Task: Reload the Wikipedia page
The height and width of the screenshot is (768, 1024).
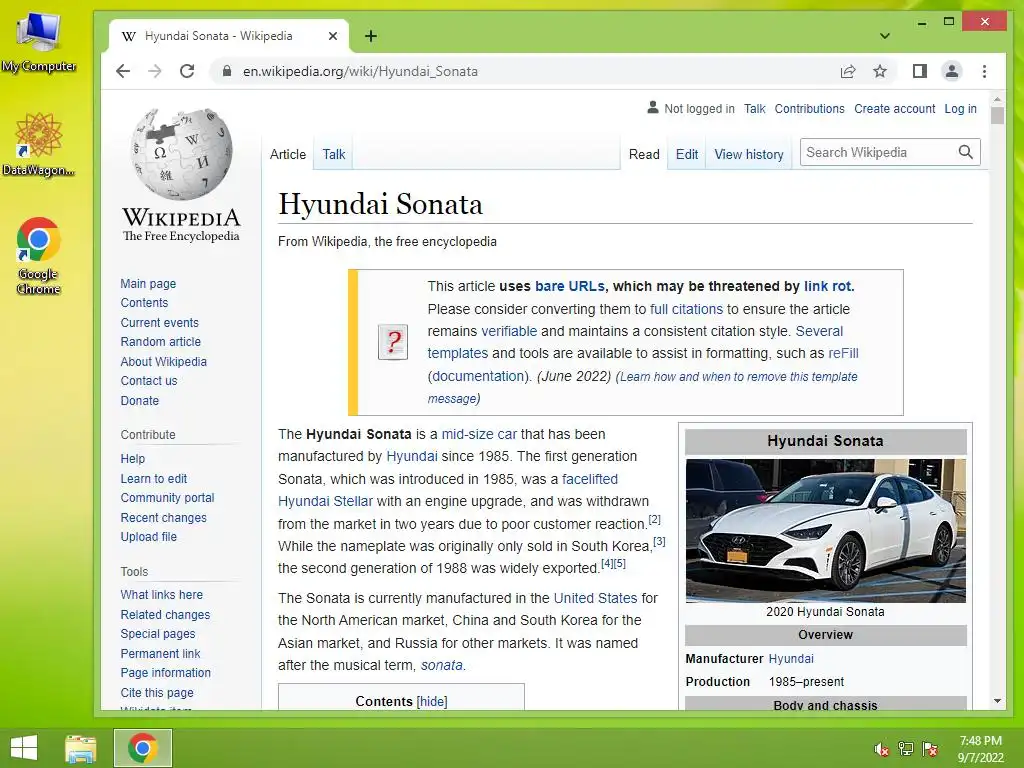Action: (187, 71)
